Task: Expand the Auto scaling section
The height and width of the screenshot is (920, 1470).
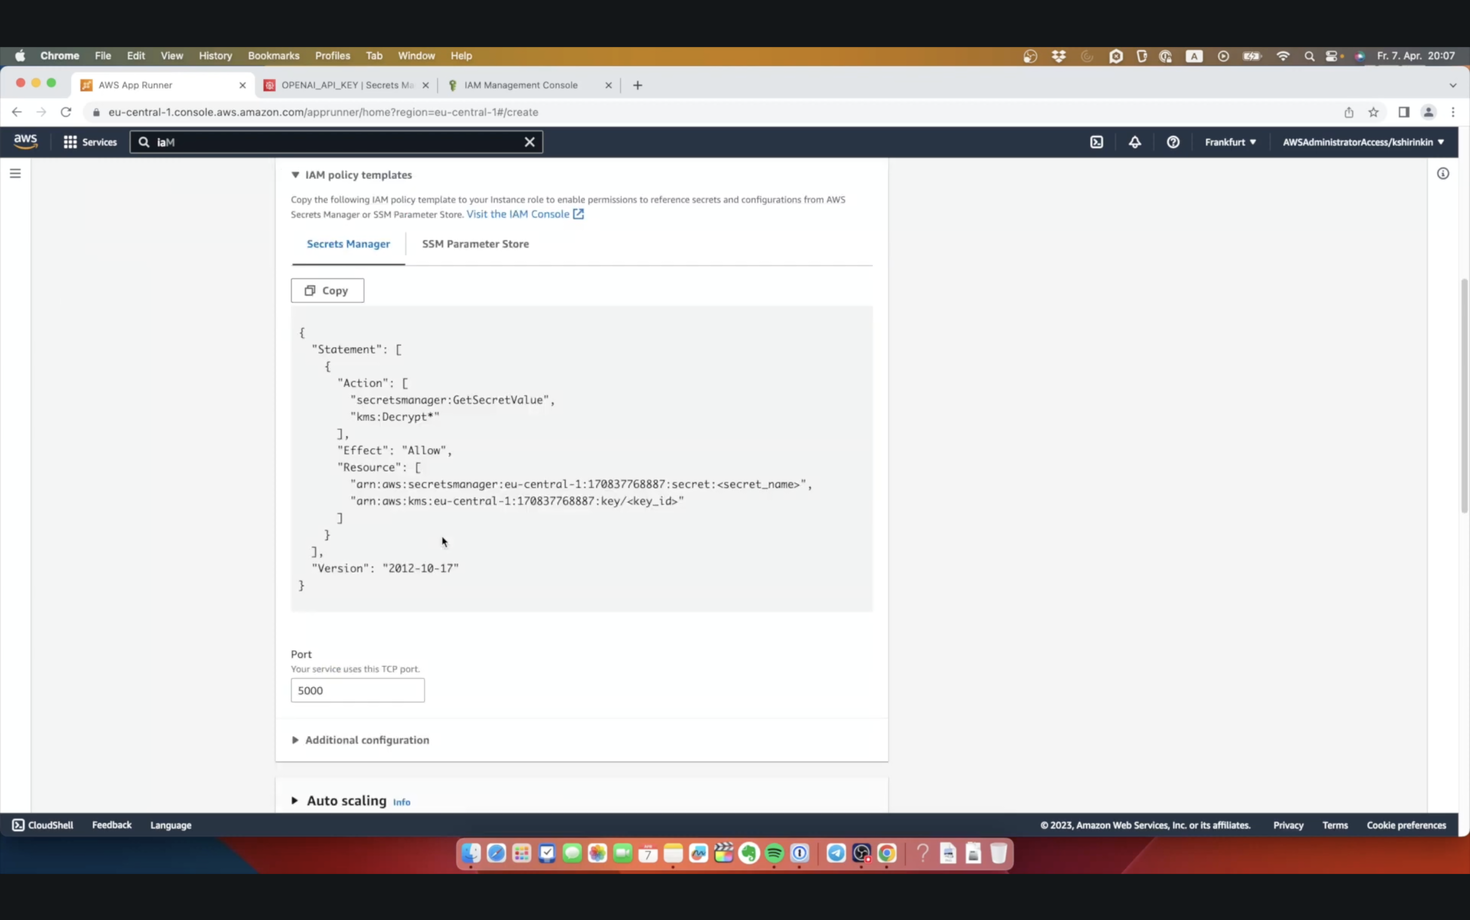Action: [x=338, y=801]
